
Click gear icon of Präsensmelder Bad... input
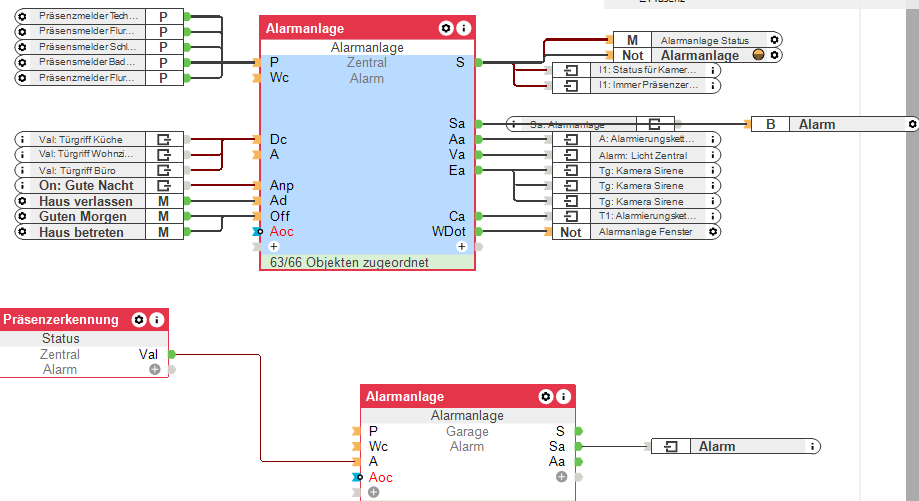(22, 62)
